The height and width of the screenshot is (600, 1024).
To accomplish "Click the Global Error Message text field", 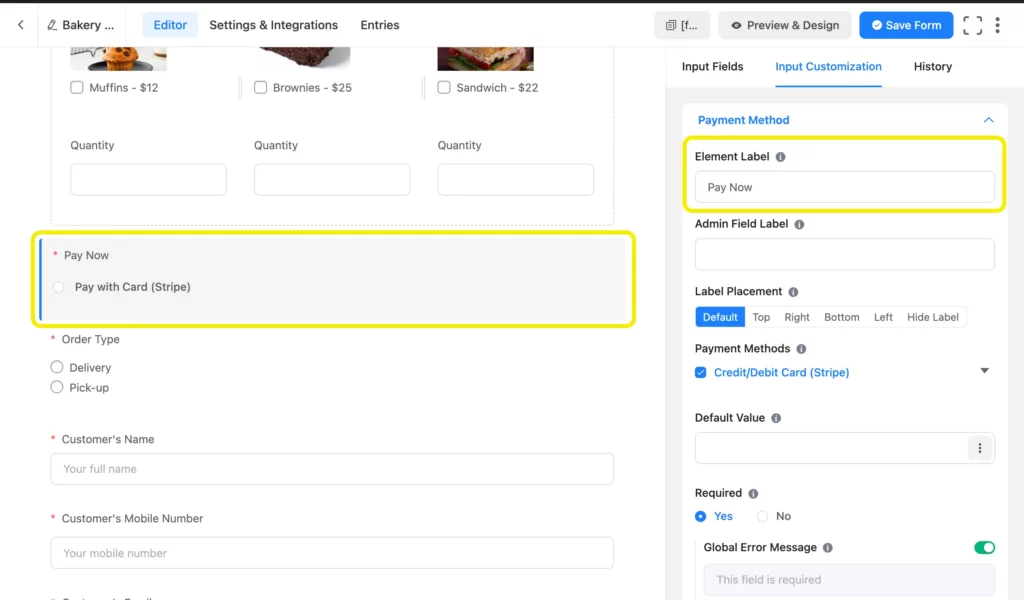I will click(x=849, y=579).
